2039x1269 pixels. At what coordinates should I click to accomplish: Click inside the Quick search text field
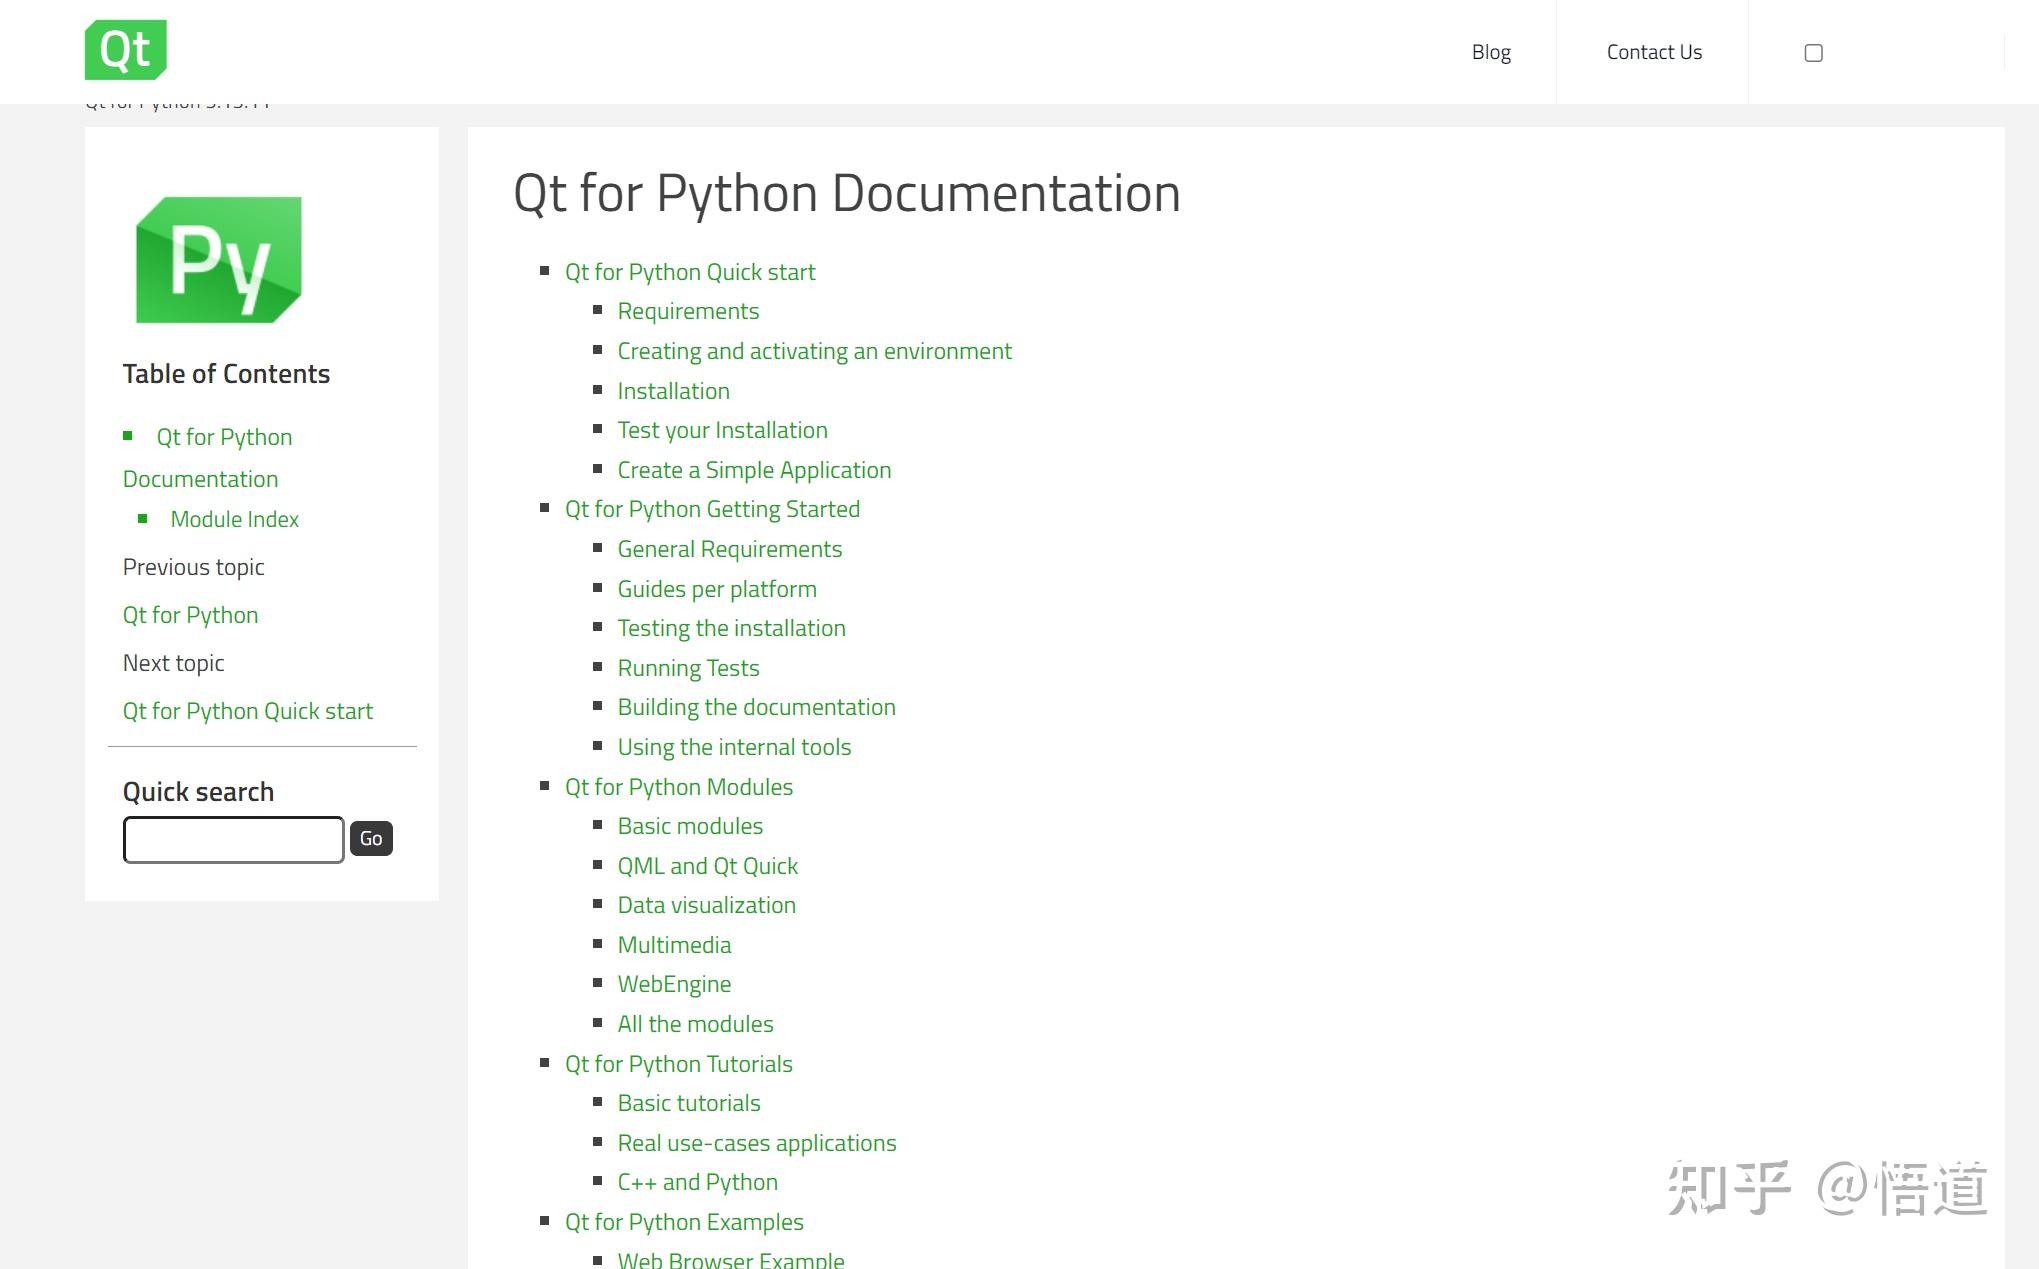tap(233, 839)
